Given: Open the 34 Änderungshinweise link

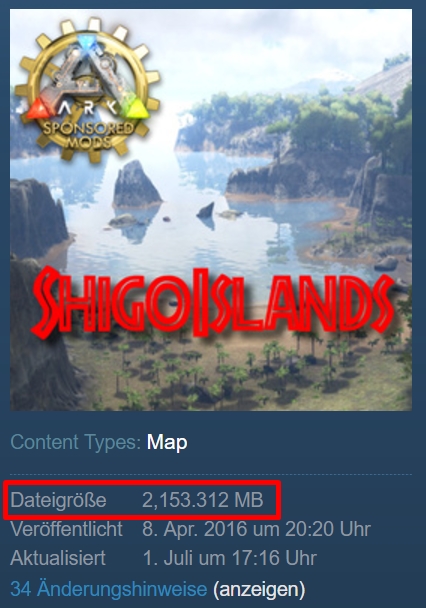Looking at the screenshot, I should [x=109, y=589].
